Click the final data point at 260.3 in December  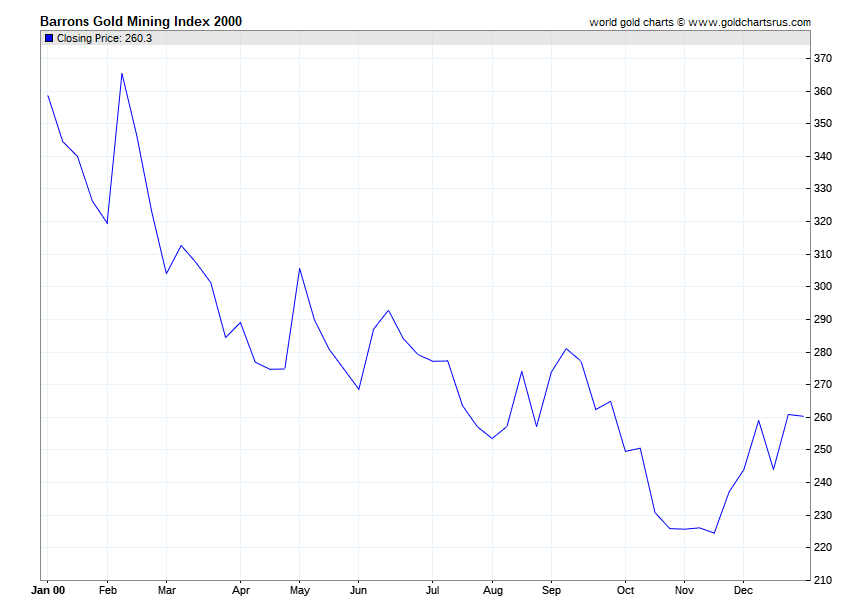pos(803,416)
